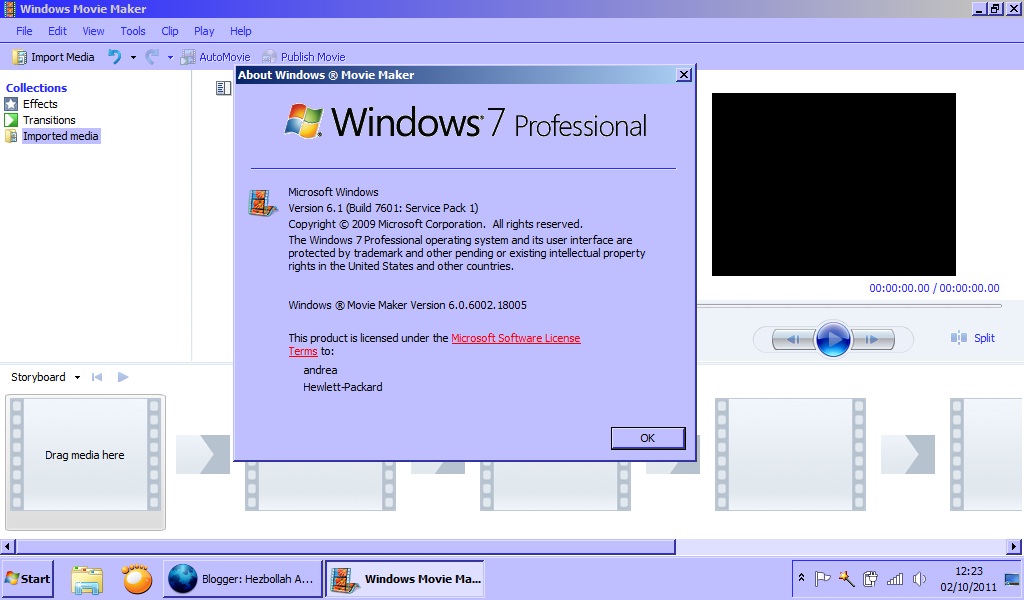Open the Edit menu
1024x600 pixels.
(x=57, y=31)
